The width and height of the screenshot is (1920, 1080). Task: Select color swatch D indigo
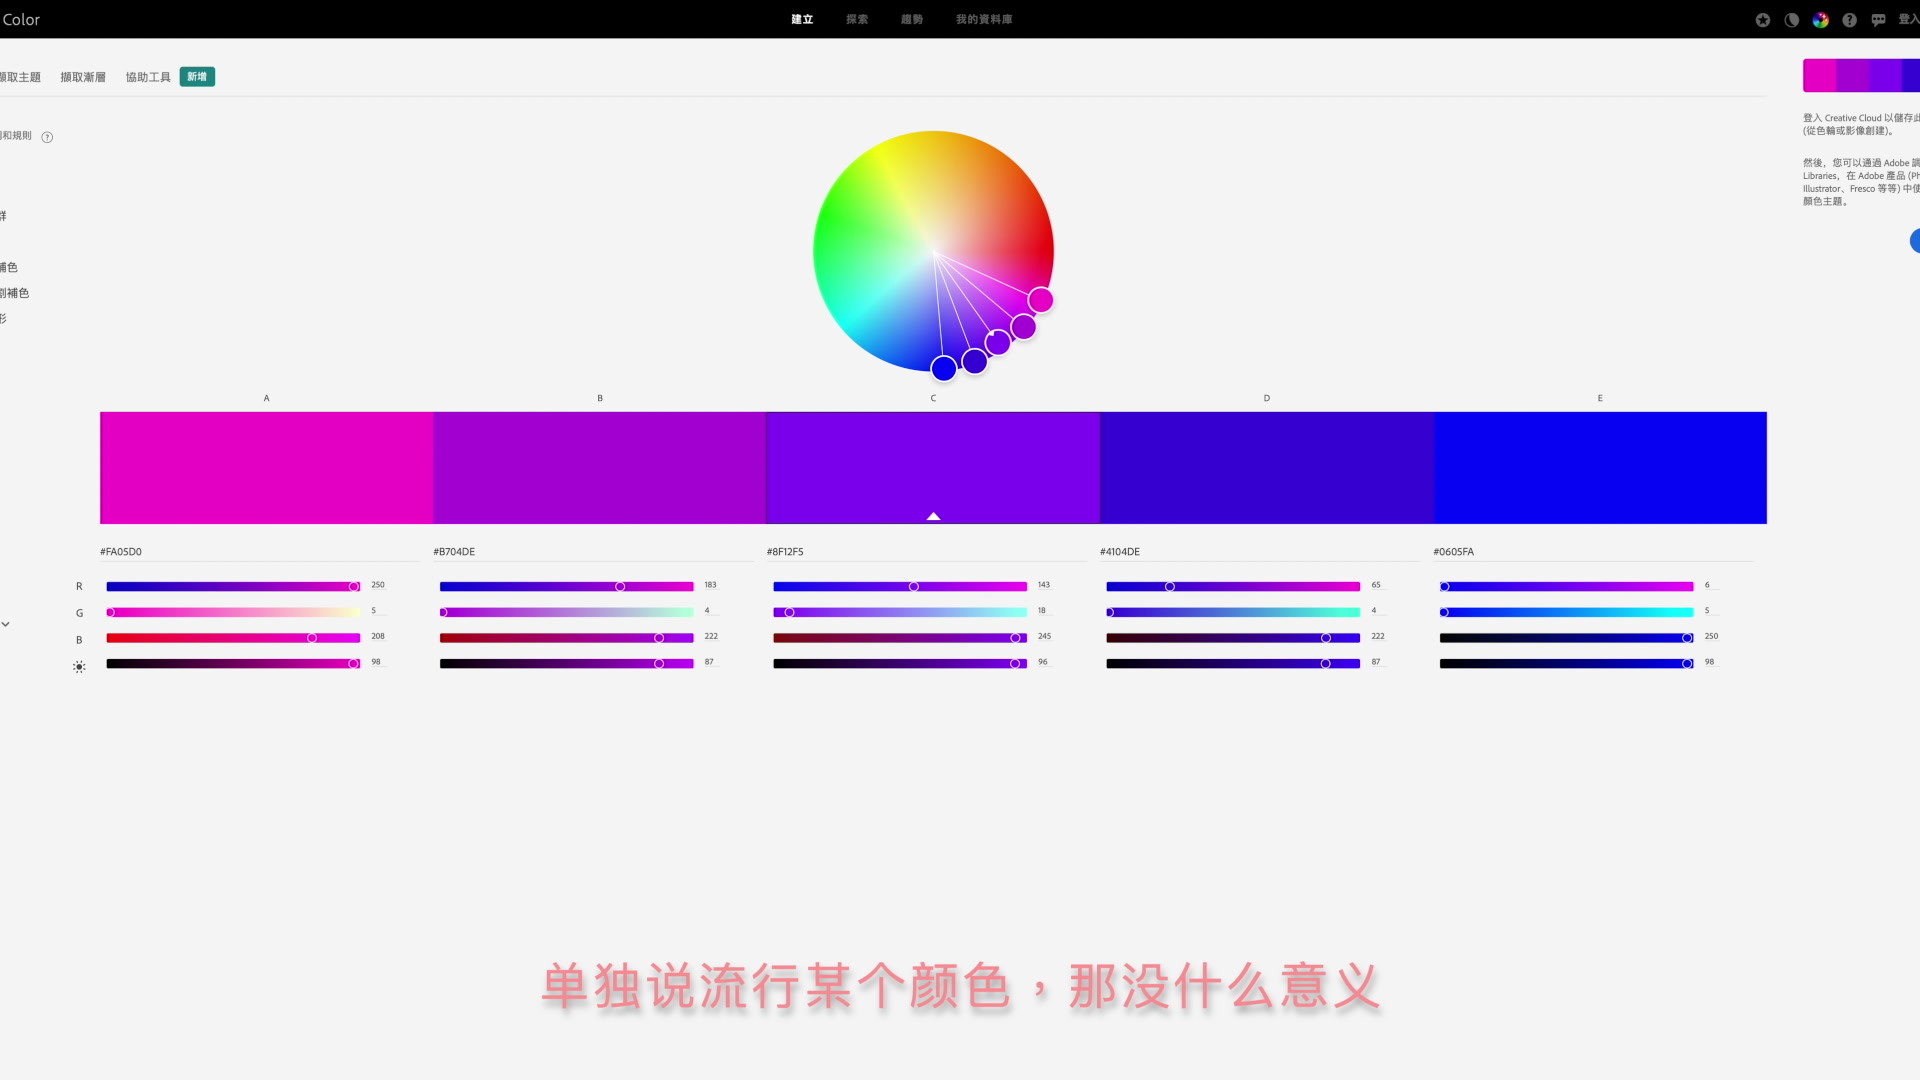click(x=1267, y=467)
